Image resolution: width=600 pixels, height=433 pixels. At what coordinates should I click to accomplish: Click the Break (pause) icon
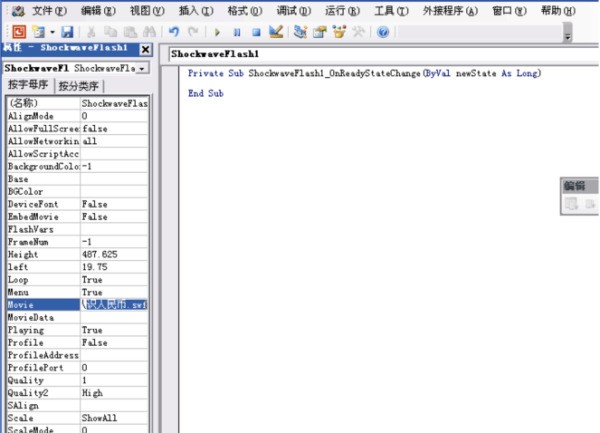238,33
